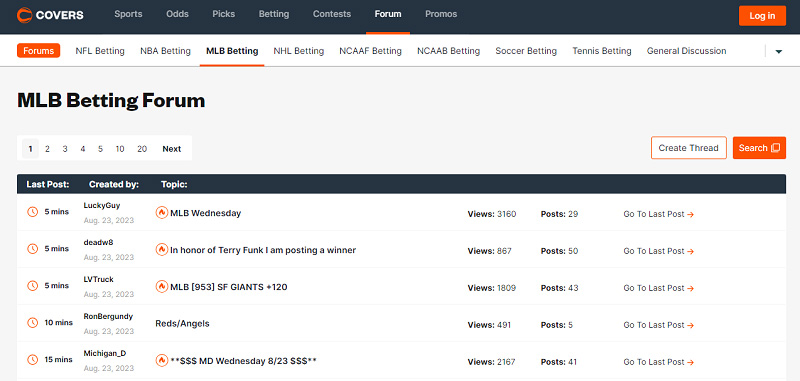Click the Log in button
The height and width of the screenshot is (381, 800).
pyautogui.click(x=762, y=16)
